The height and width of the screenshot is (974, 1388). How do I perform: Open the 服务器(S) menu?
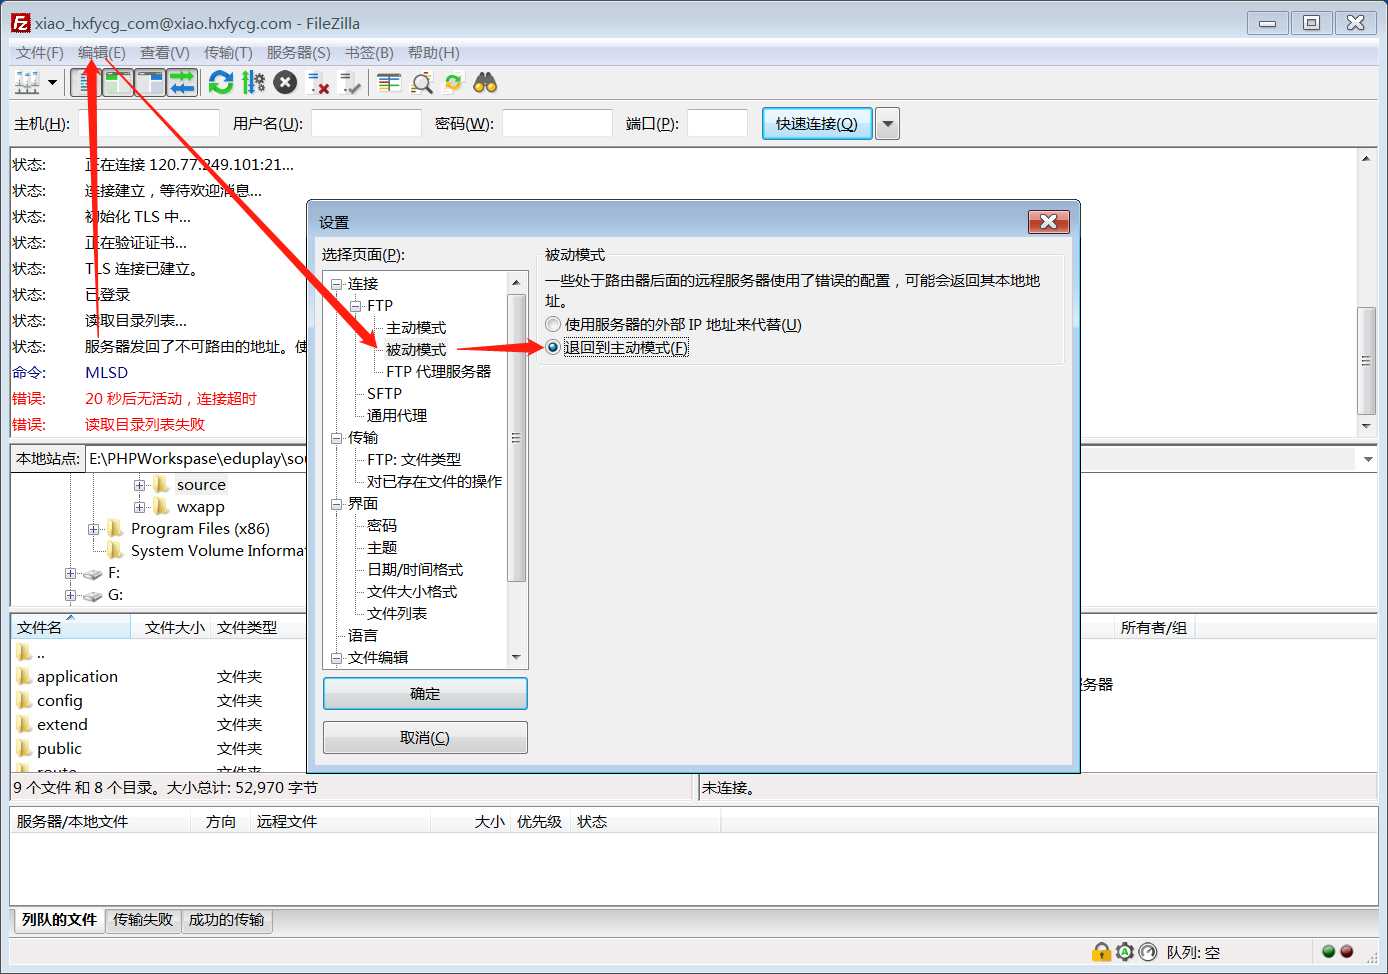[x=298, y=53]
